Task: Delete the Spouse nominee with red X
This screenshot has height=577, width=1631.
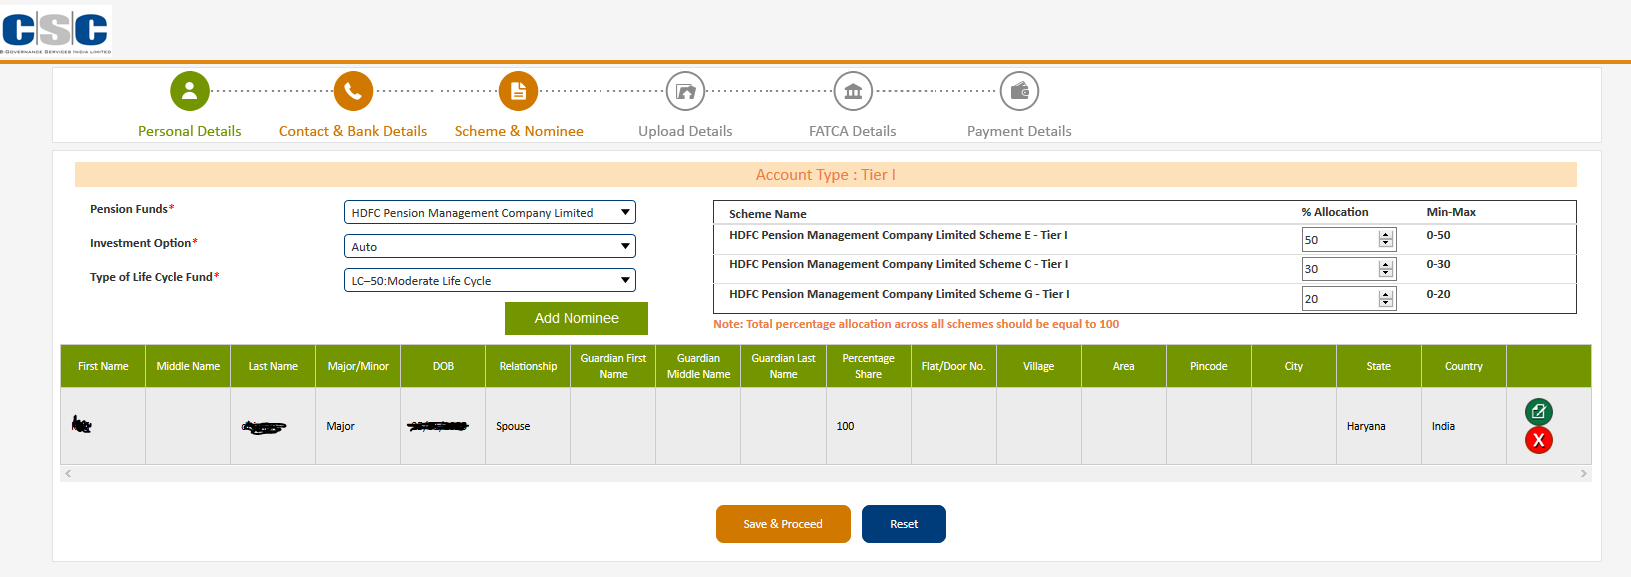Action: [x=1539, y=440]
